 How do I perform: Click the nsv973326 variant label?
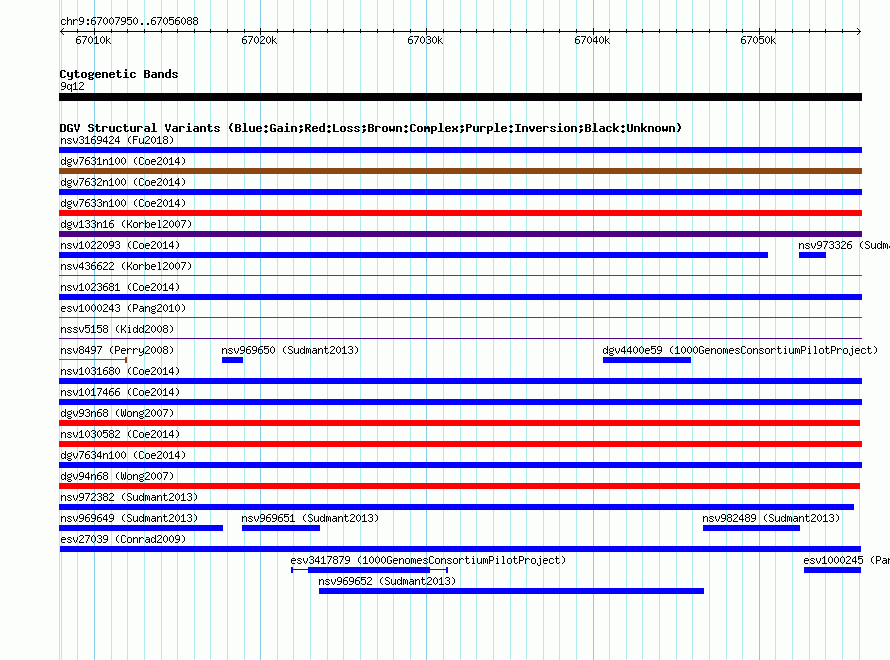pyautogui.click(x=843, y=245)
